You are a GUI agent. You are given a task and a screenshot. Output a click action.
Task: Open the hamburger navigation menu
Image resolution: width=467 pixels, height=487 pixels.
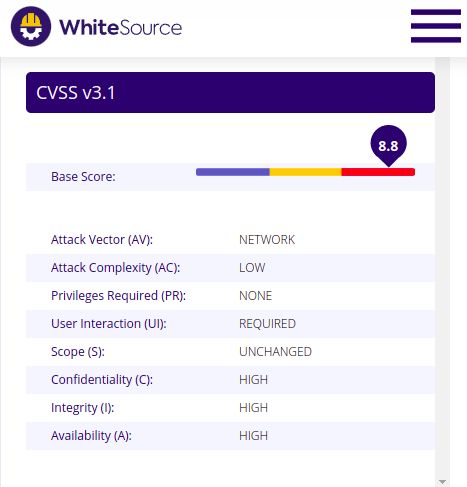tap(436, 26)
